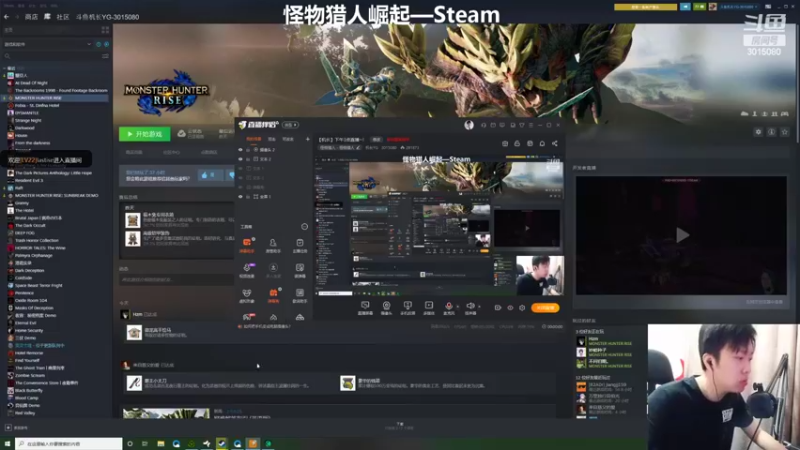Viewport: 800px width, 450px height.
Task: Click the thumbs up recommend button
Action: 210,175
